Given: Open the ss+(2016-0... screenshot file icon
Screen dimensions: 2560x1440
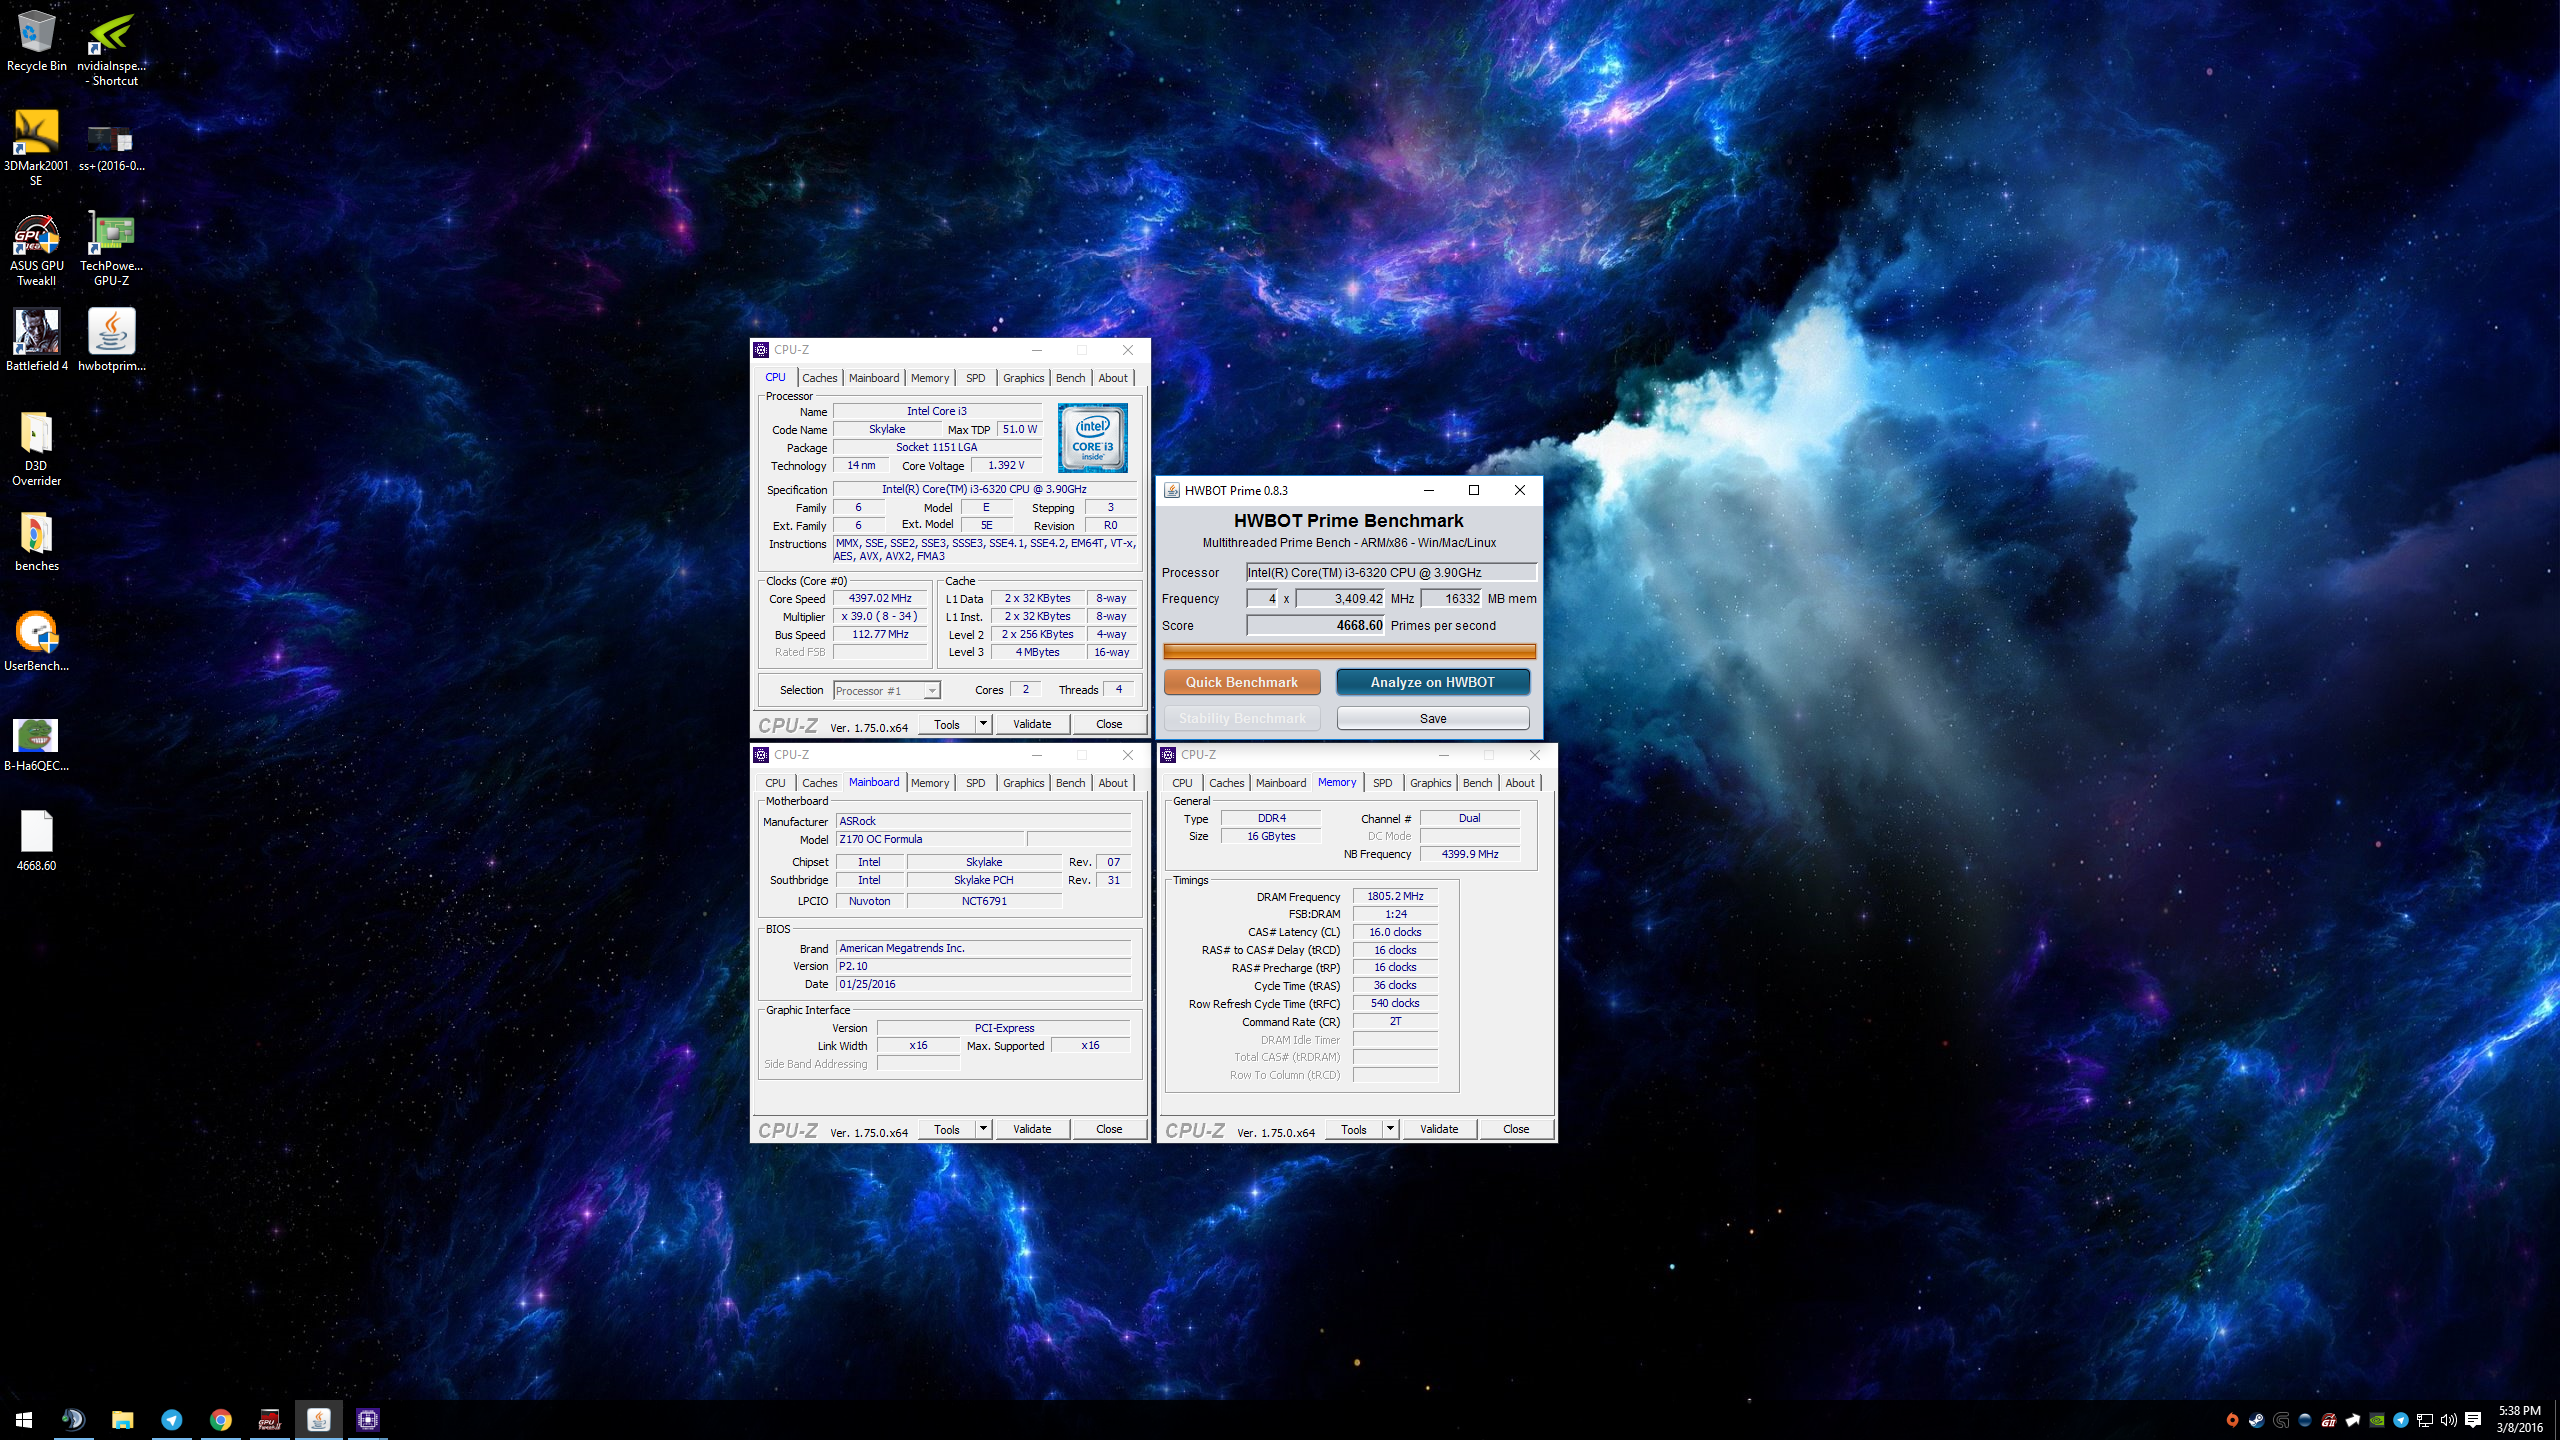Looking at the screenshot, I should [x=111, y=148].
